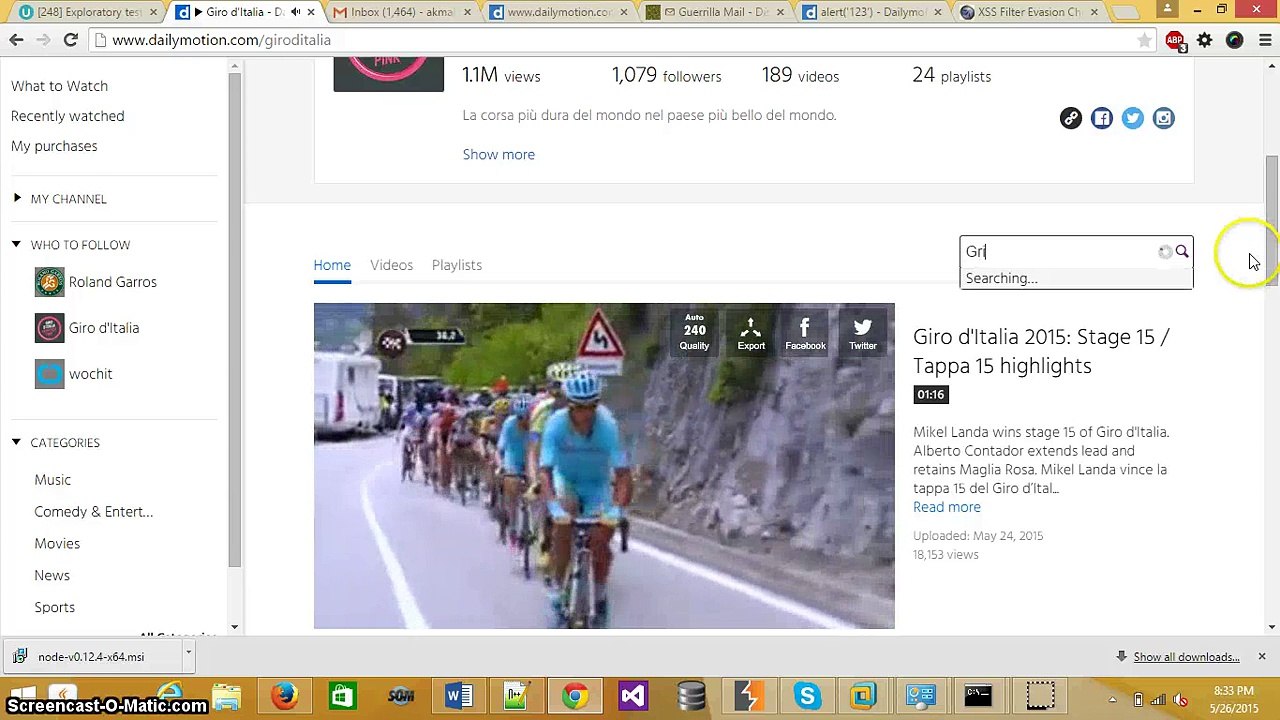This screenshot has width=1280, height=720.
Task: Open the channel's Instagram page icon
Action: [1163, 118]
